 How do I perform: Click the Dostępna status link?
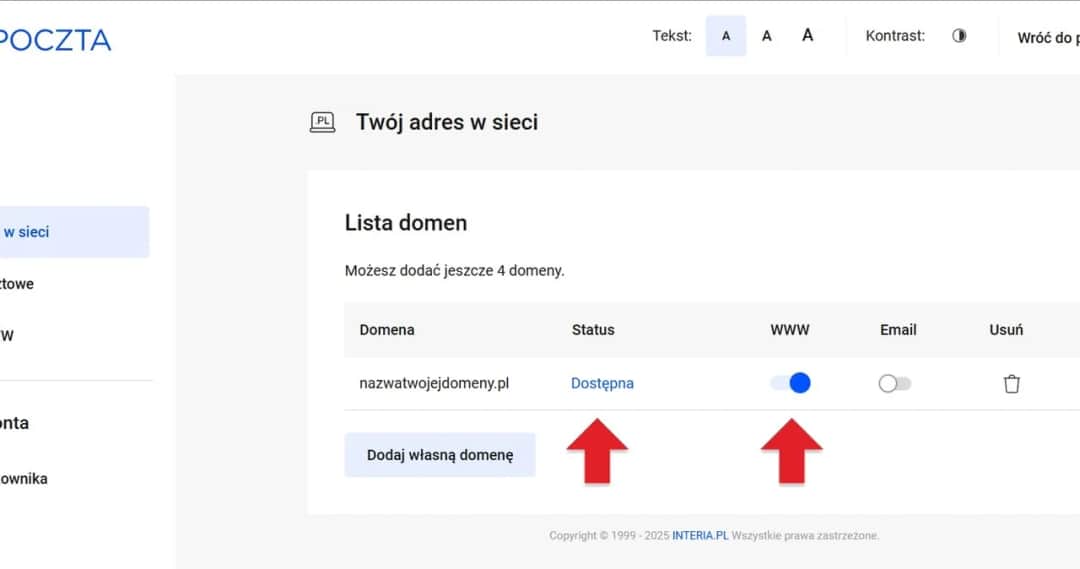[x=602, y=384]
